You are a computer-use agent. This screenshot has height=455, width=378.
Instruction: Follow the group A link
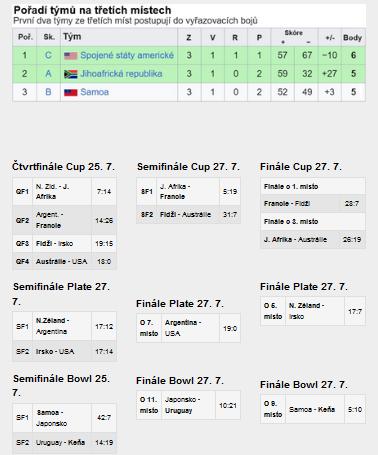pos(48,74)
